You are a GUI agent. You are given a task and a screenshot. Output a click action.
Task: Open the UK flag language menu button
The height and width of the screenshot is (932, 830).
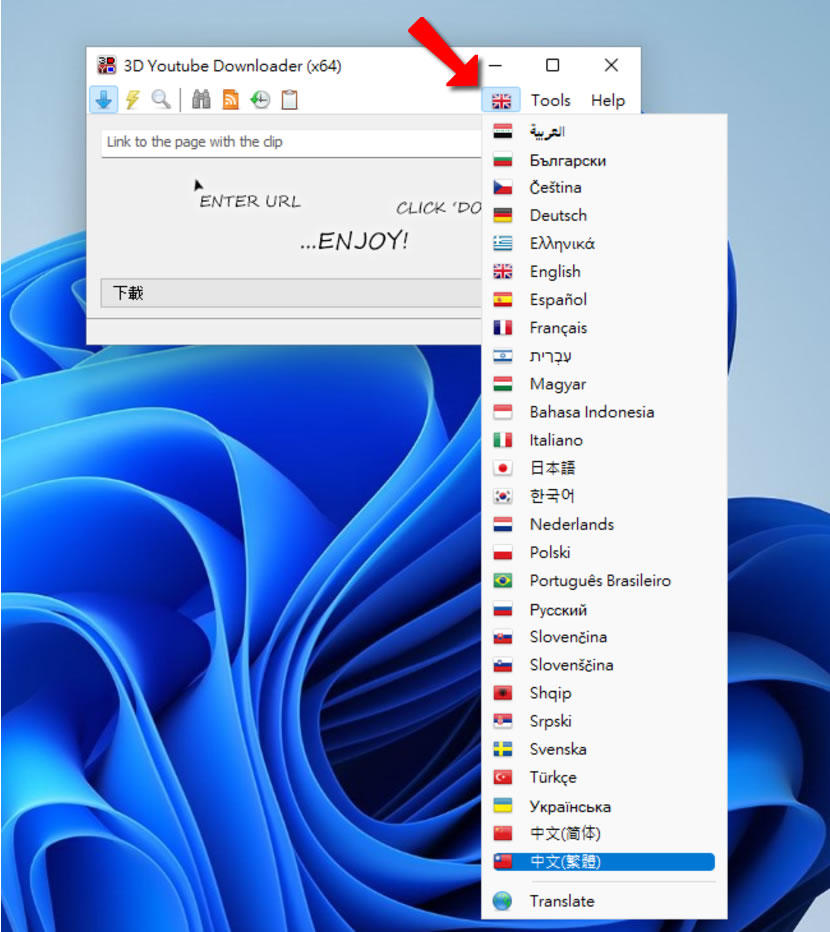501,100
